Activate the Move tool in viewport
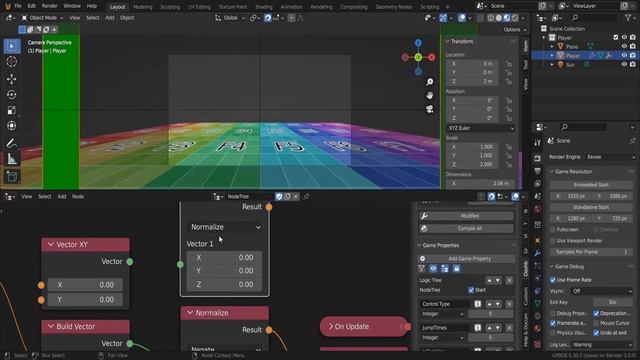 pos(12,79)
